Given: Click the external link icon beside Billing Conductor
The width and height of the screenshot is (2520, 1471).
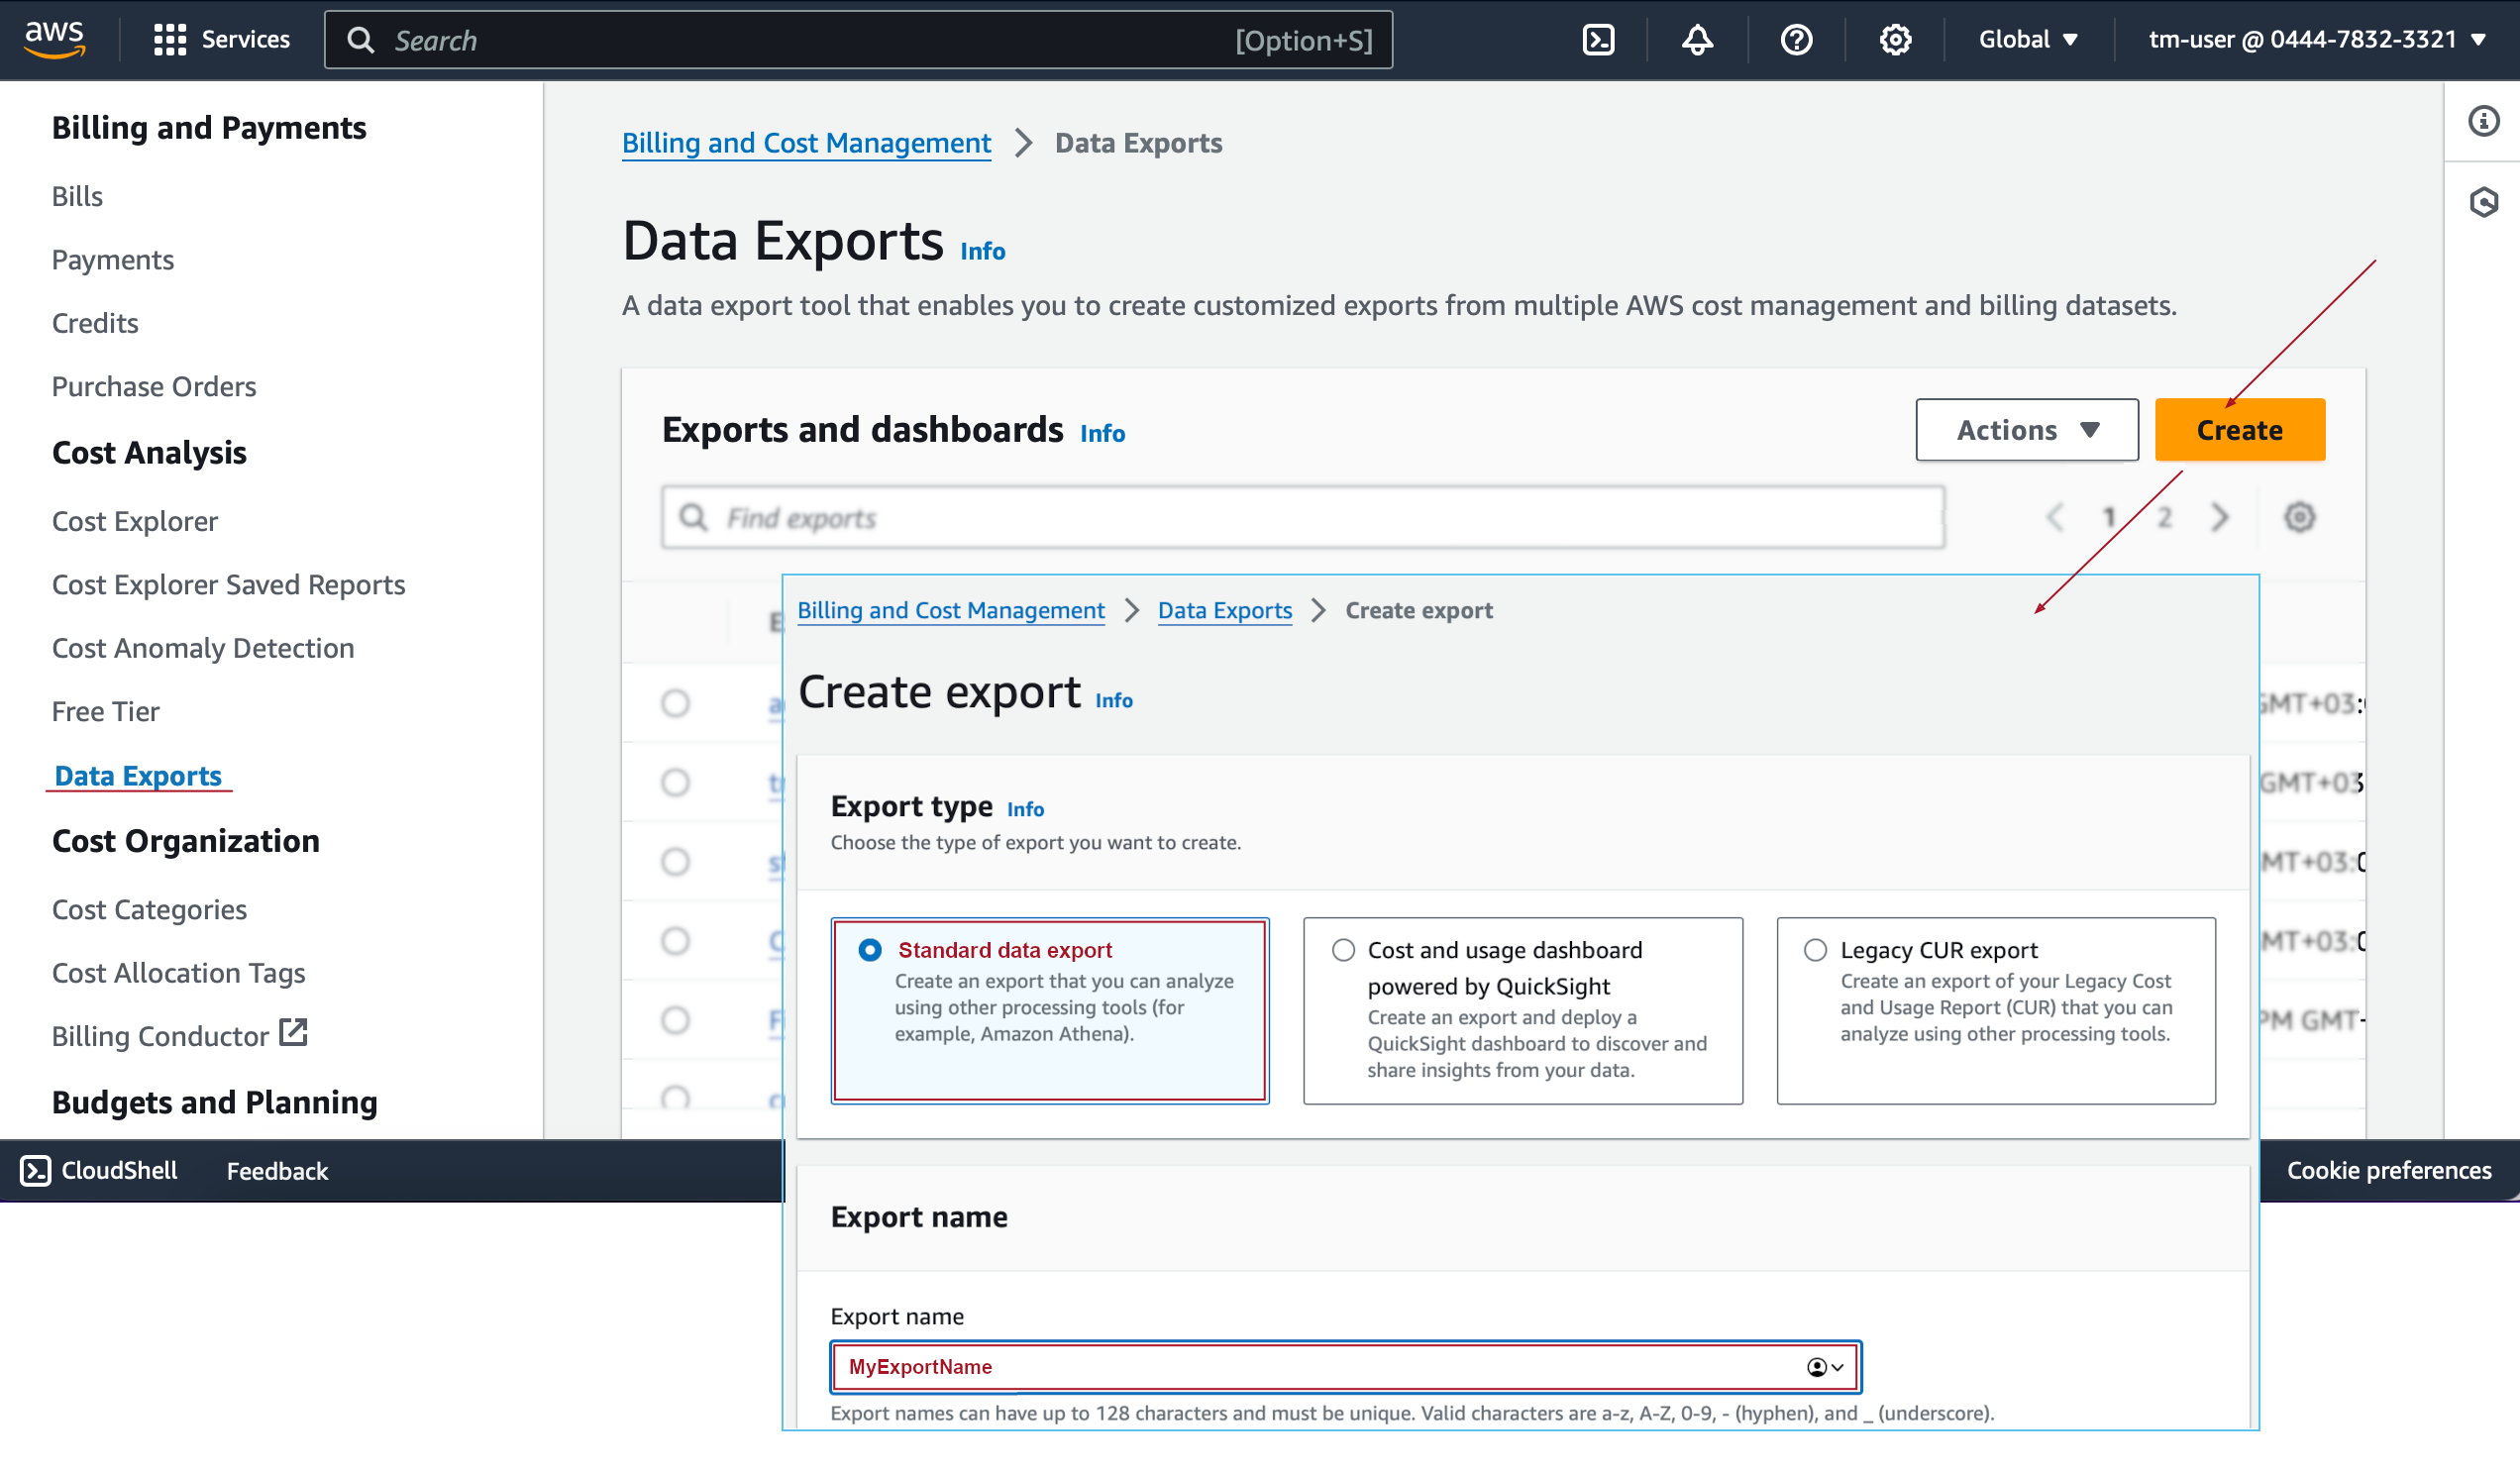Looking at the screenshot, I should pyautogui.click(x=293, y=1032).
